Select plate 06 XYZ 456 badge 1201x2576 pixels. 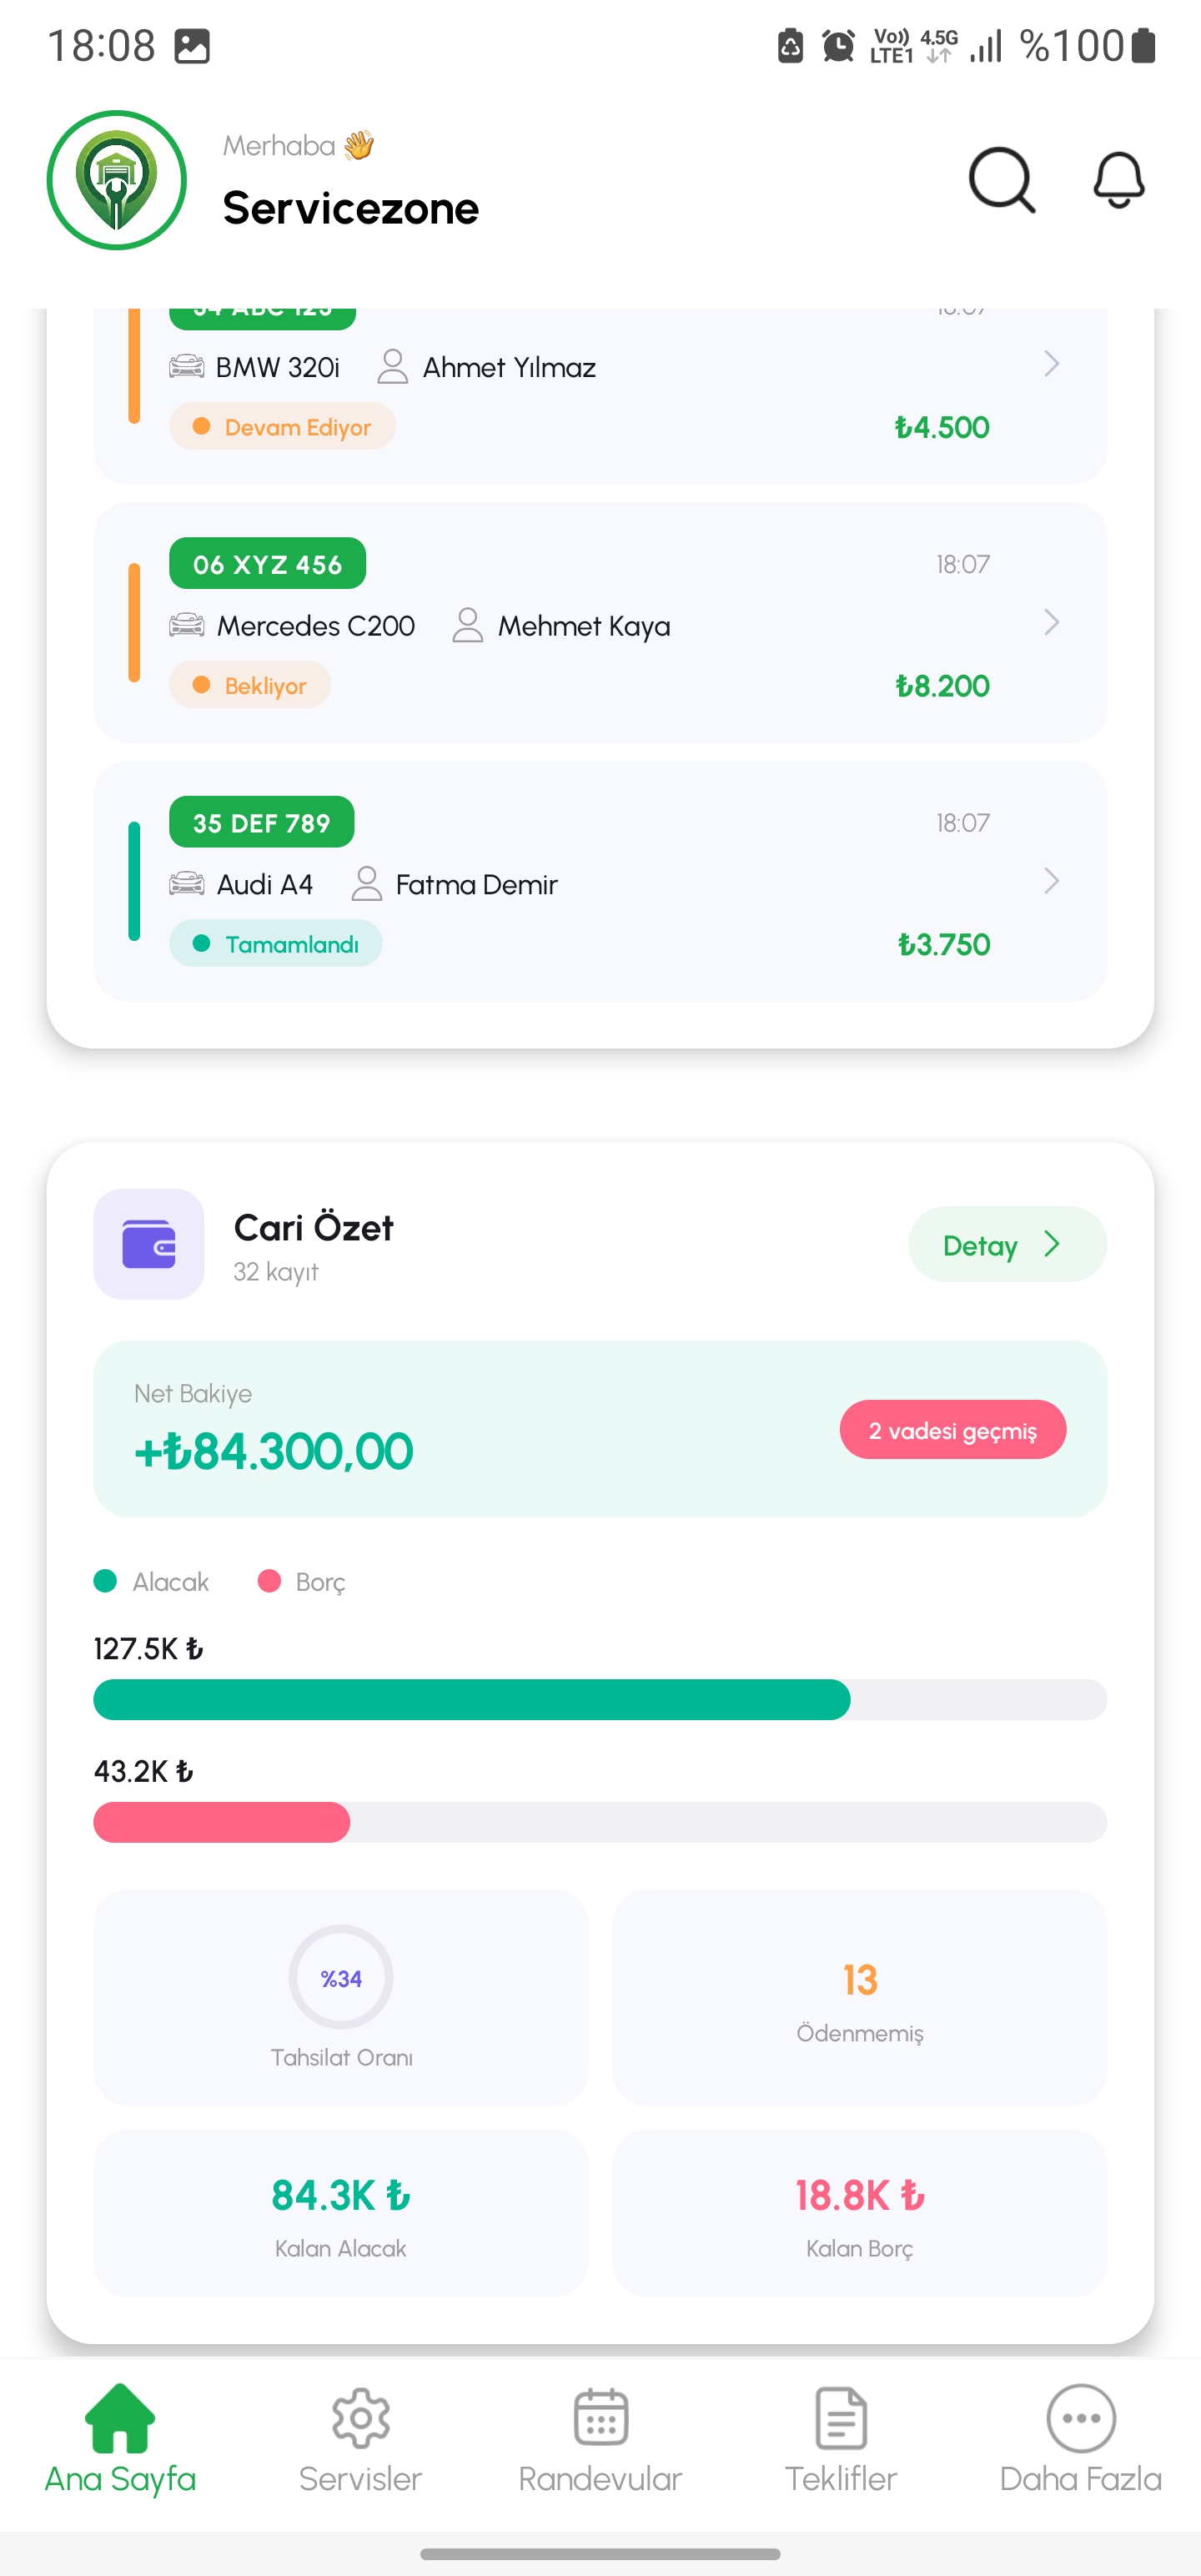pyautogui.click(x=267, y=564)
